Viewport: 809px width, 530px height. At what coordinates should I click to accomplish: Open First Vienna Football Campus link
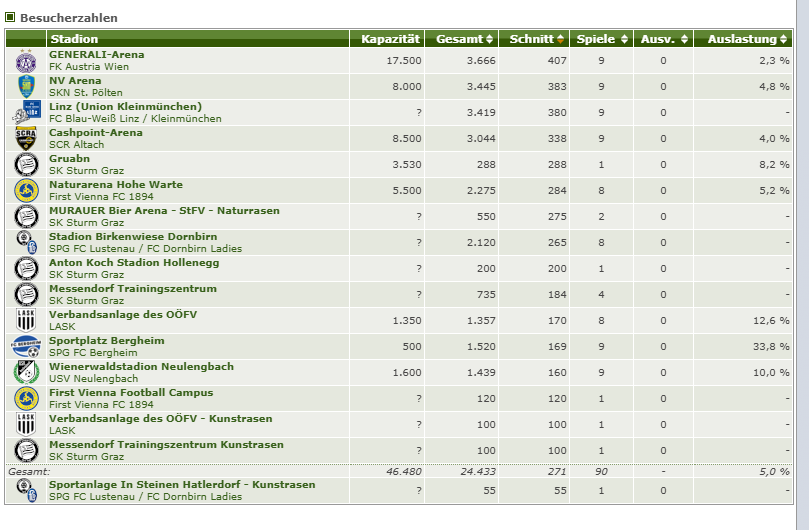click(x=131, y=392)
